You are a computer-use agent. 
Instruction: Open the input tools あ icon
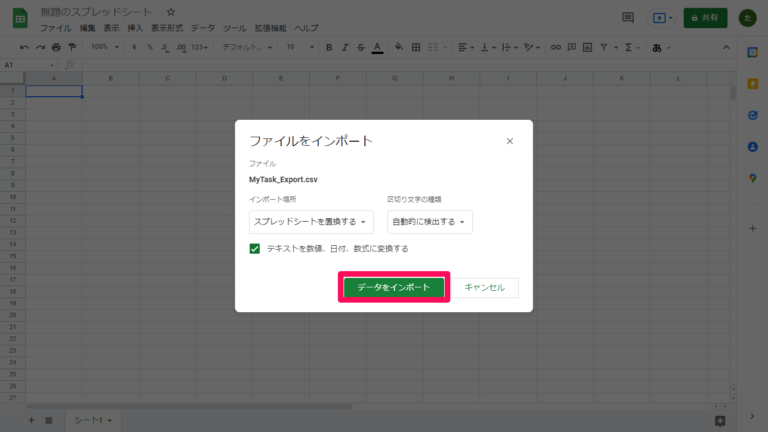click(x=657, y=48)
